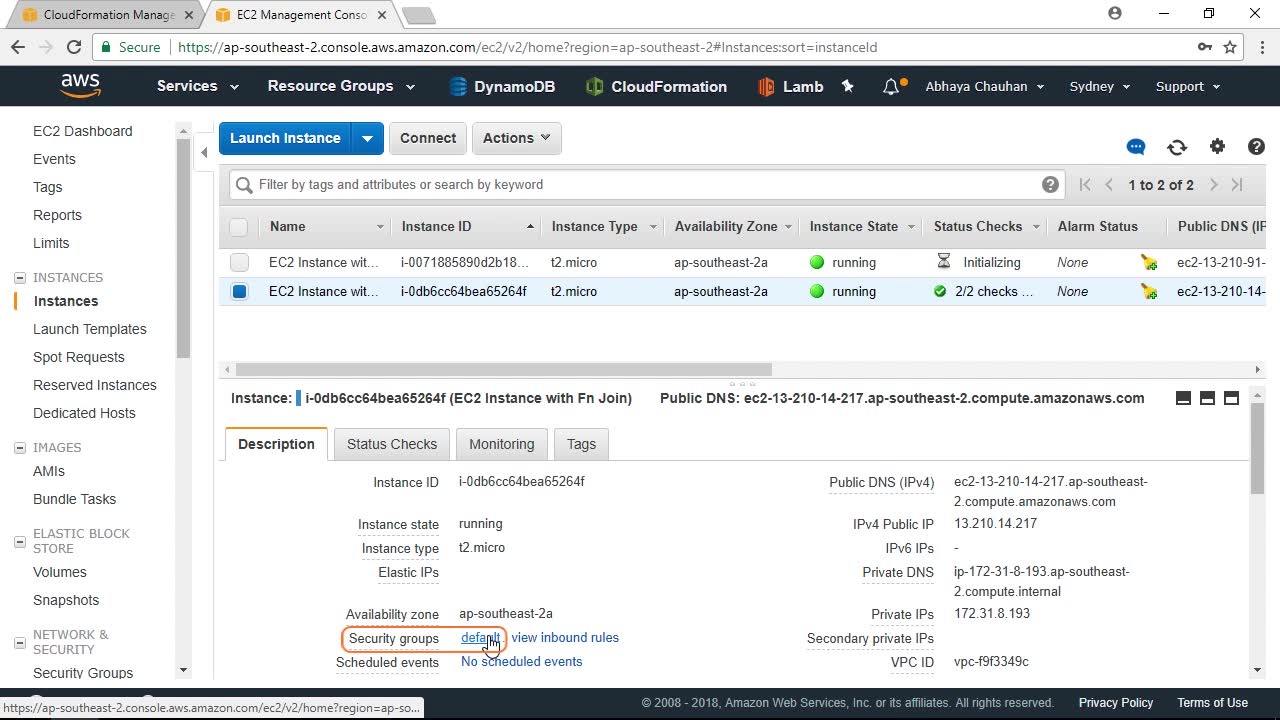Open the Sydney region selector
Screen dimensions: 1280x720
pyautogui.click(x=1100, y=86)
